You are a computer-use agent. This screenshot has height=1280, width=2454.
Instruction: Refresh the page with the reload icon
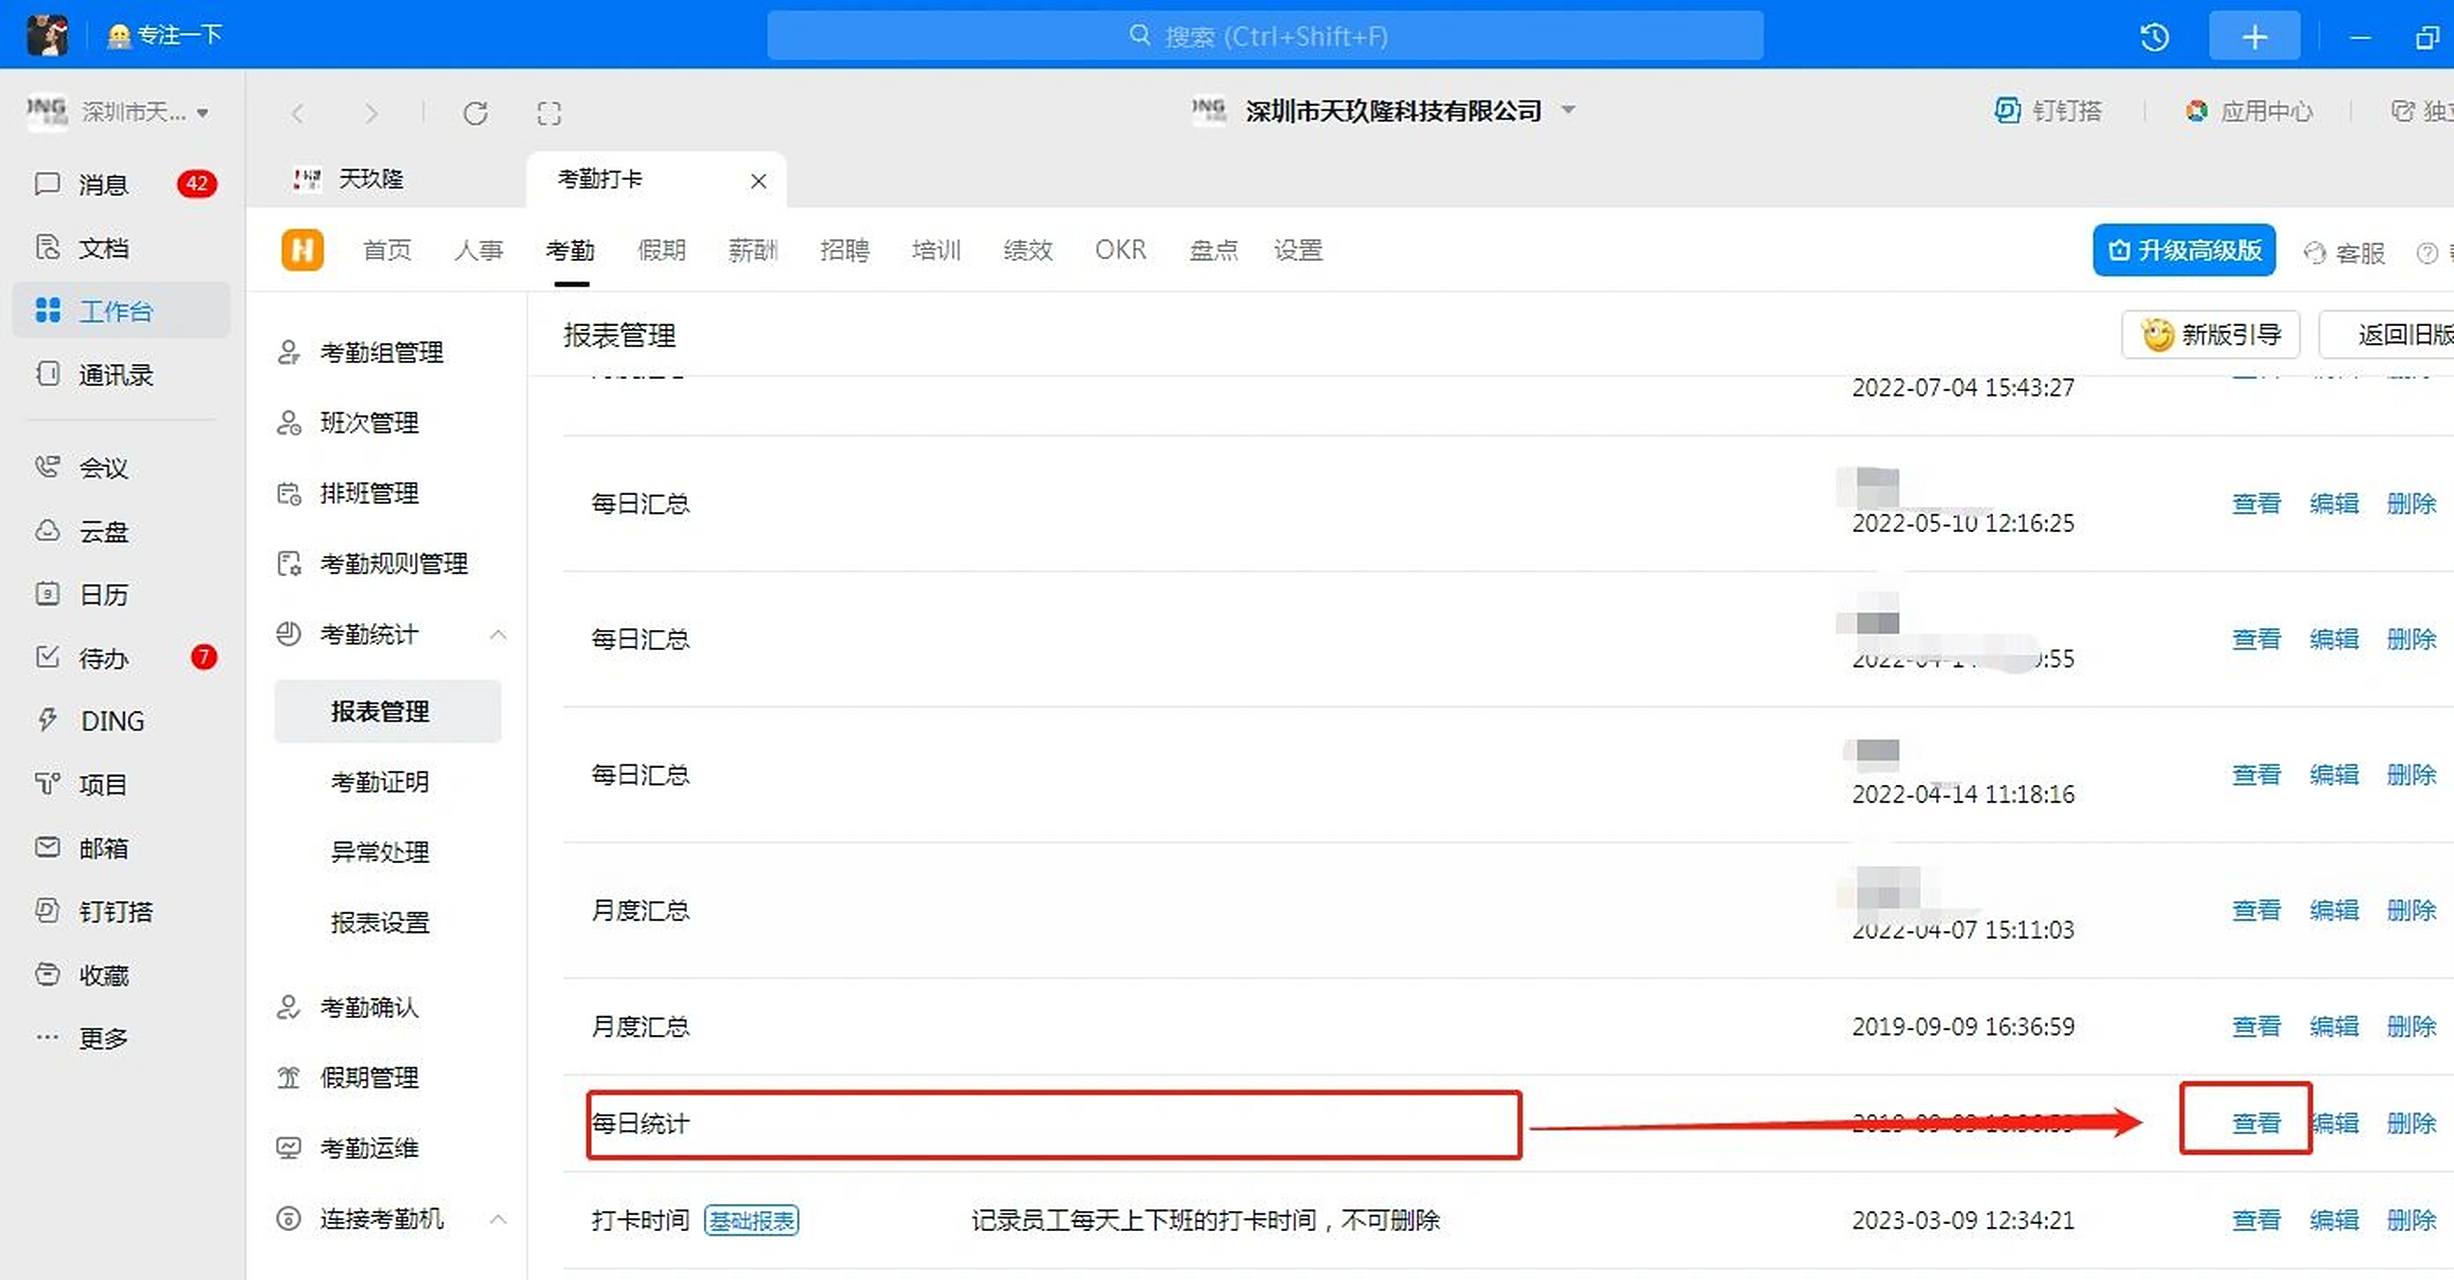pyautogui.click(x=476, y=112)
